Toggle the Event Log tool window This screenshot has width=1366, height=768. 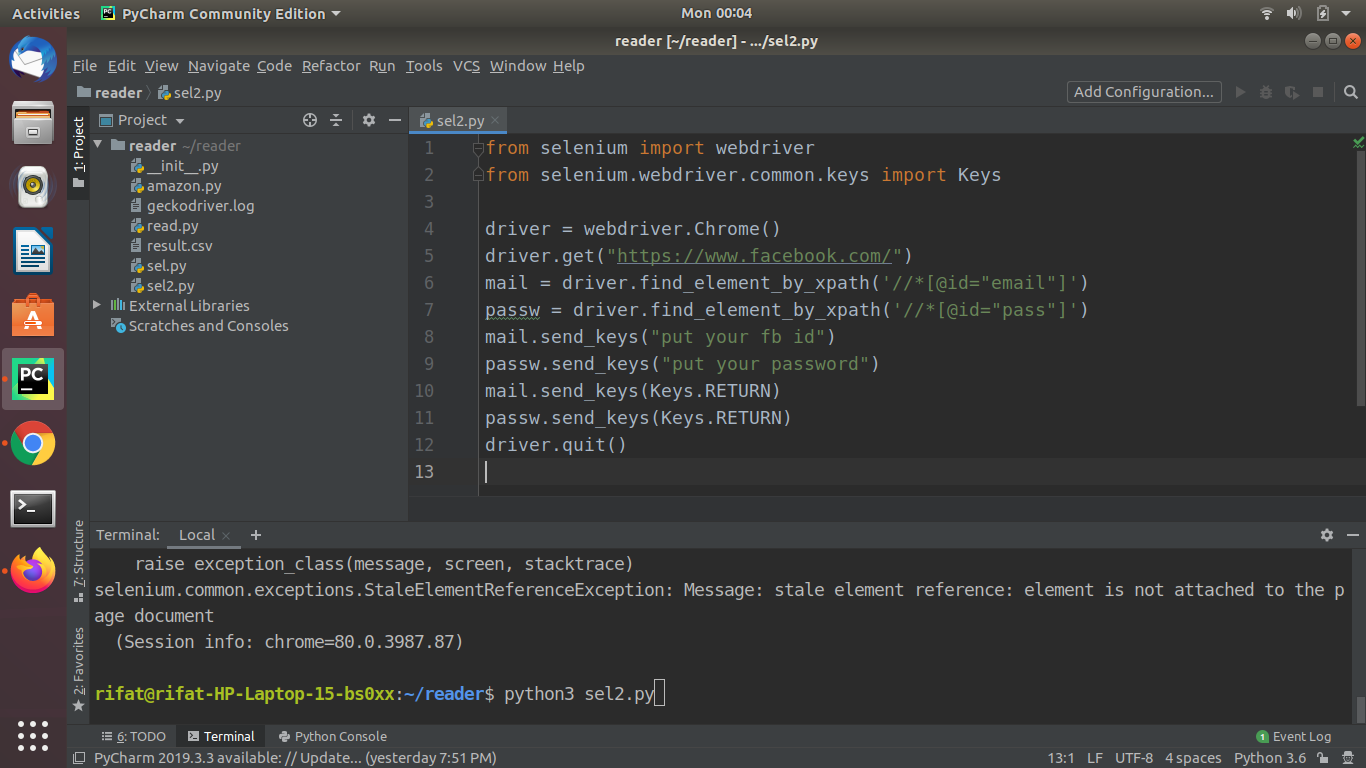click(1294, 736)
